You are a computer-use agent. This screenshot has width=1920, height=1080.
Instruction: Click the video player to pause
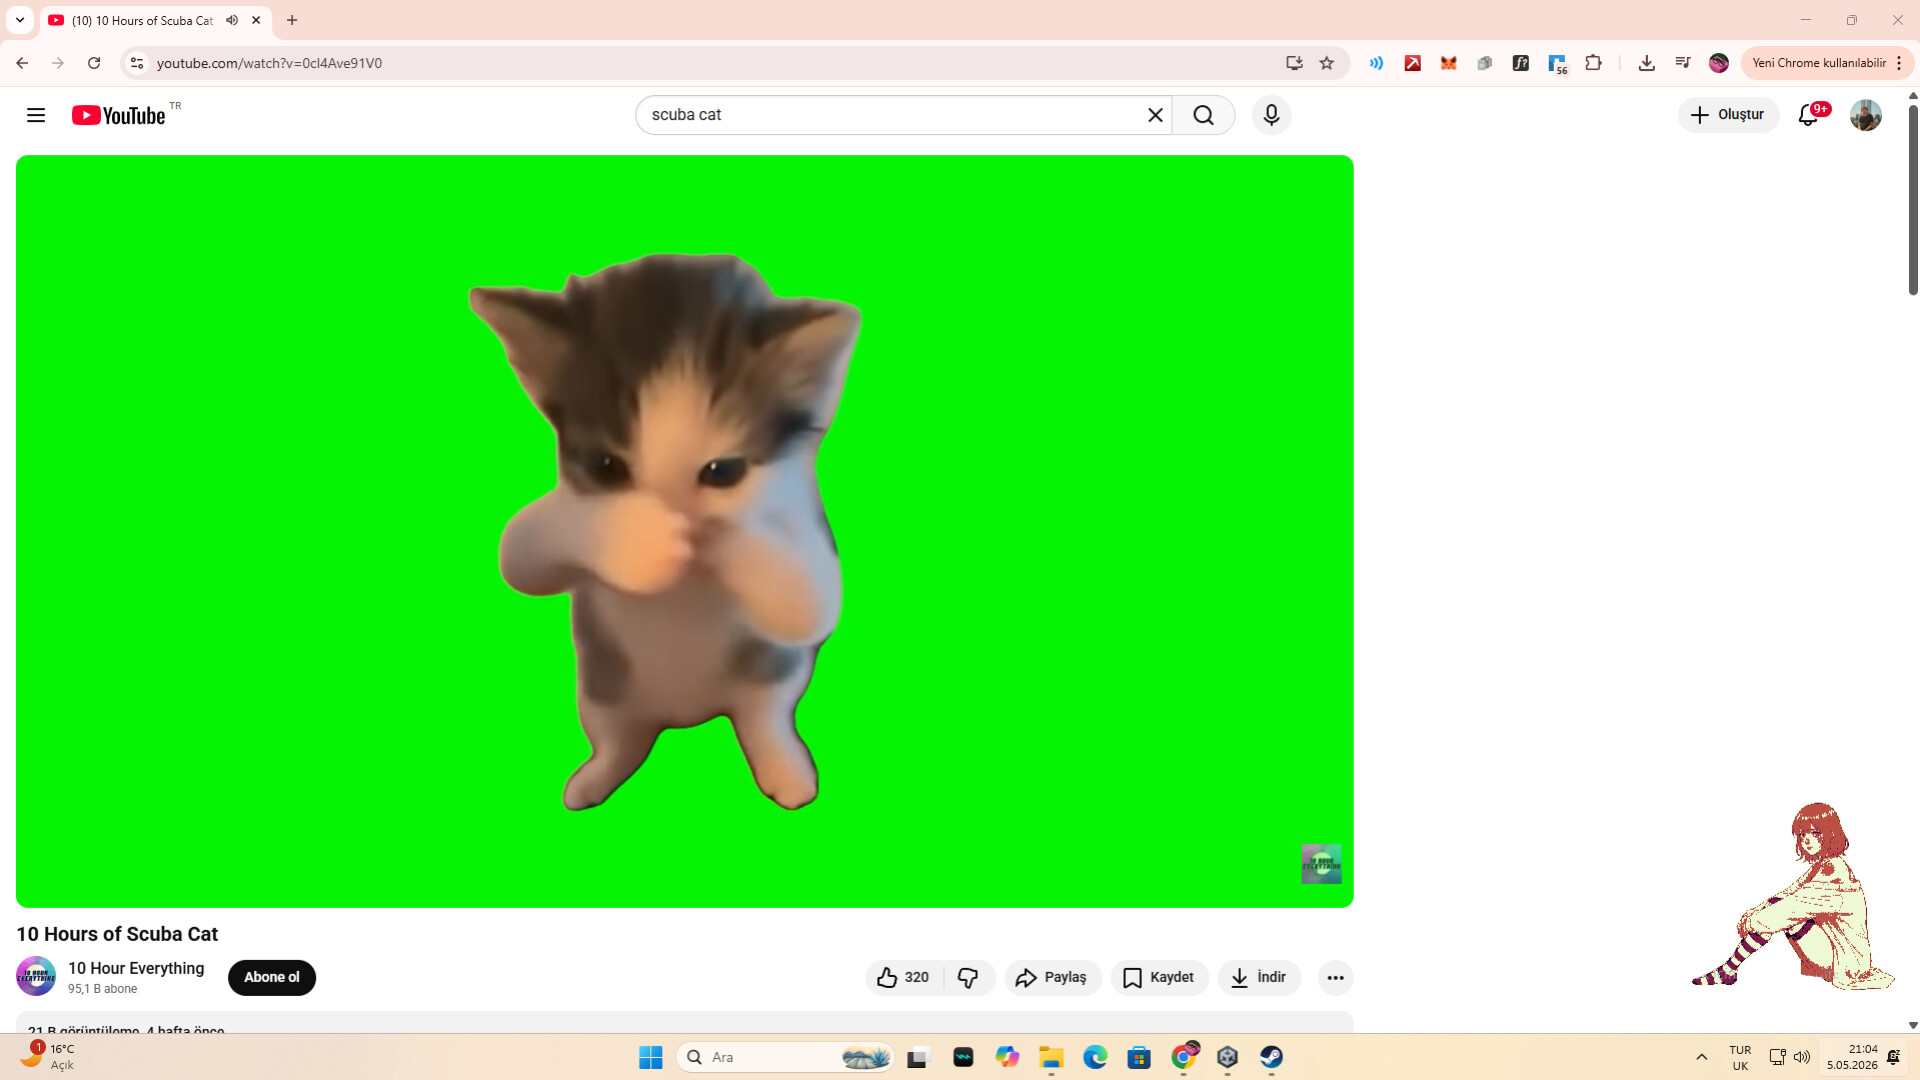(x=684, y=531)
